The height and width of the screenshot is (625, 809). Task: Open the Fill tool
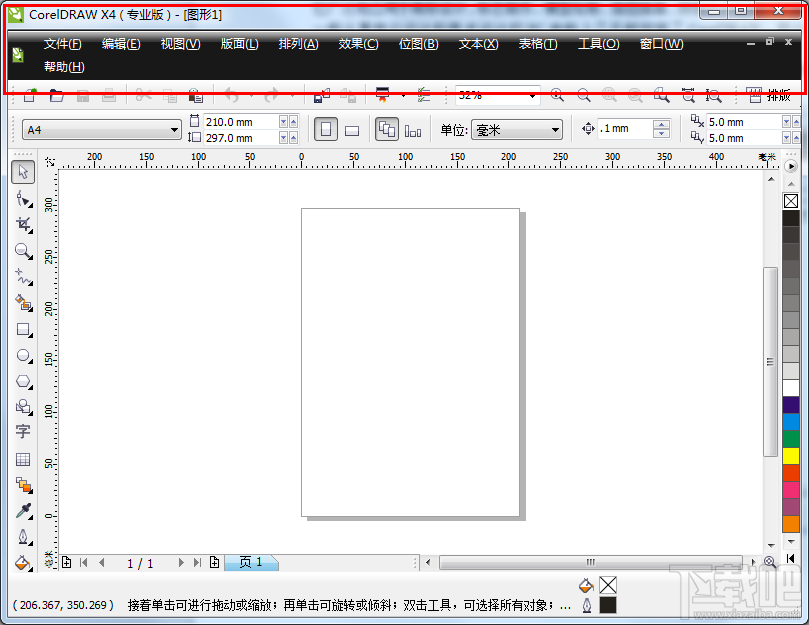(x=23, y=563)
